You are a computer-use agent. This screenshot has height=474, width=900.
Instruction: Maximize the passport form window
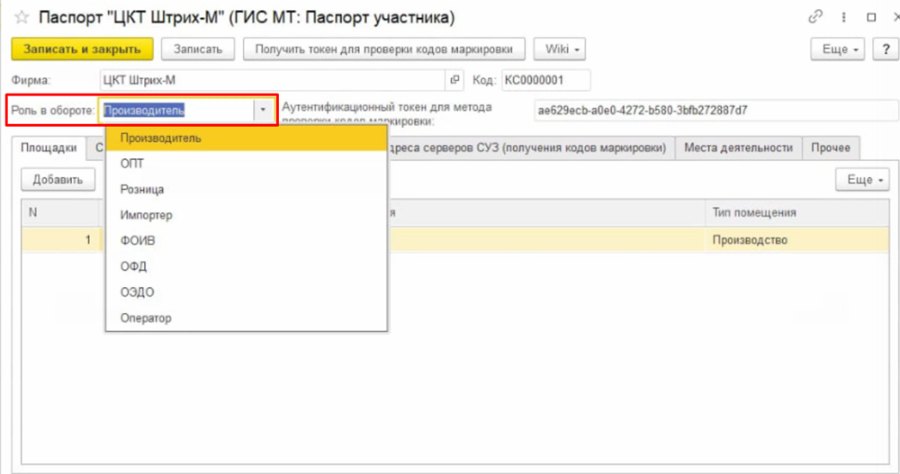point(871,17)
